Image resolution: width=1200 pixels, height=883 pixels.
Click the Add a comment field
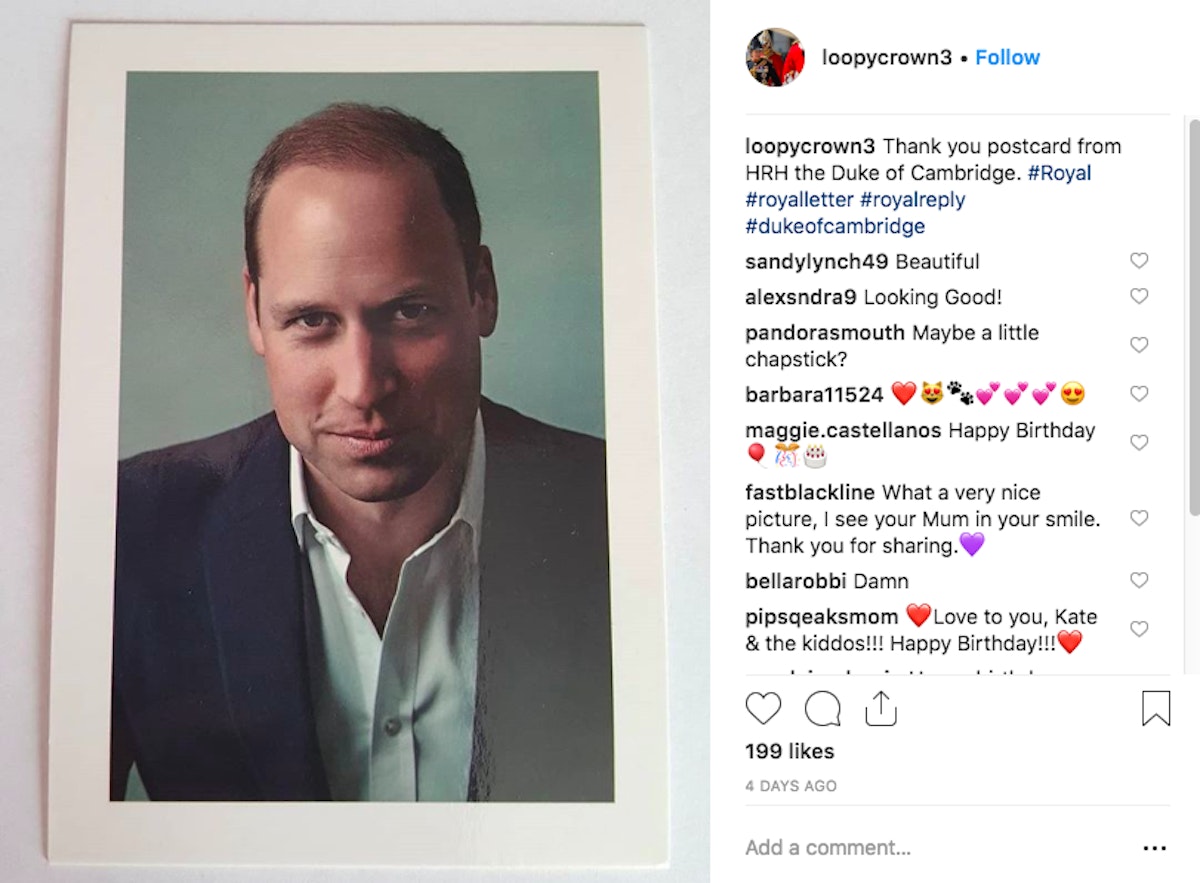pos(829,847)
